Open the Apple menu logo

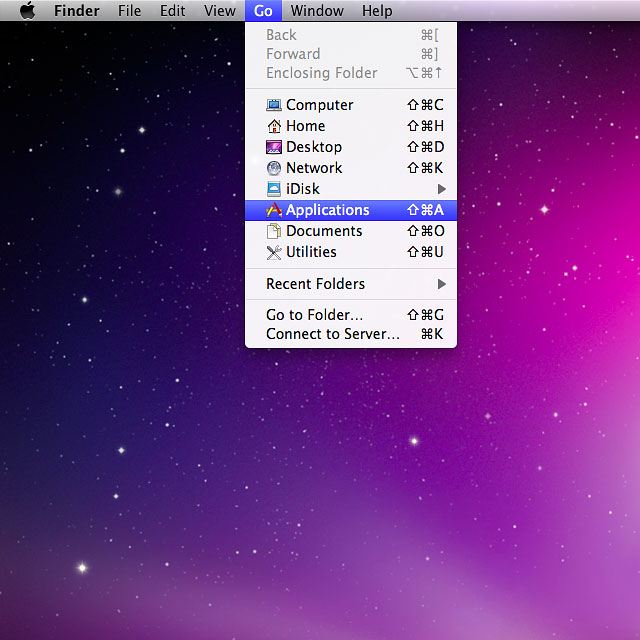point(27,10)
